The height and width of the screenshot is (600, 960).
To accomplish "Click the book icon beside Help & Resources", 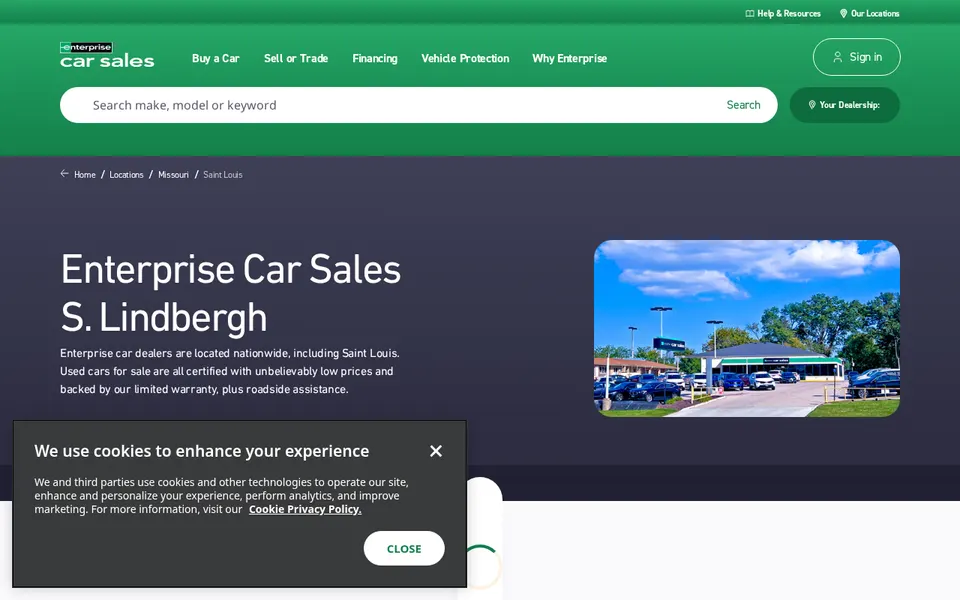I will pyautogui.click(x=749, y=13).
